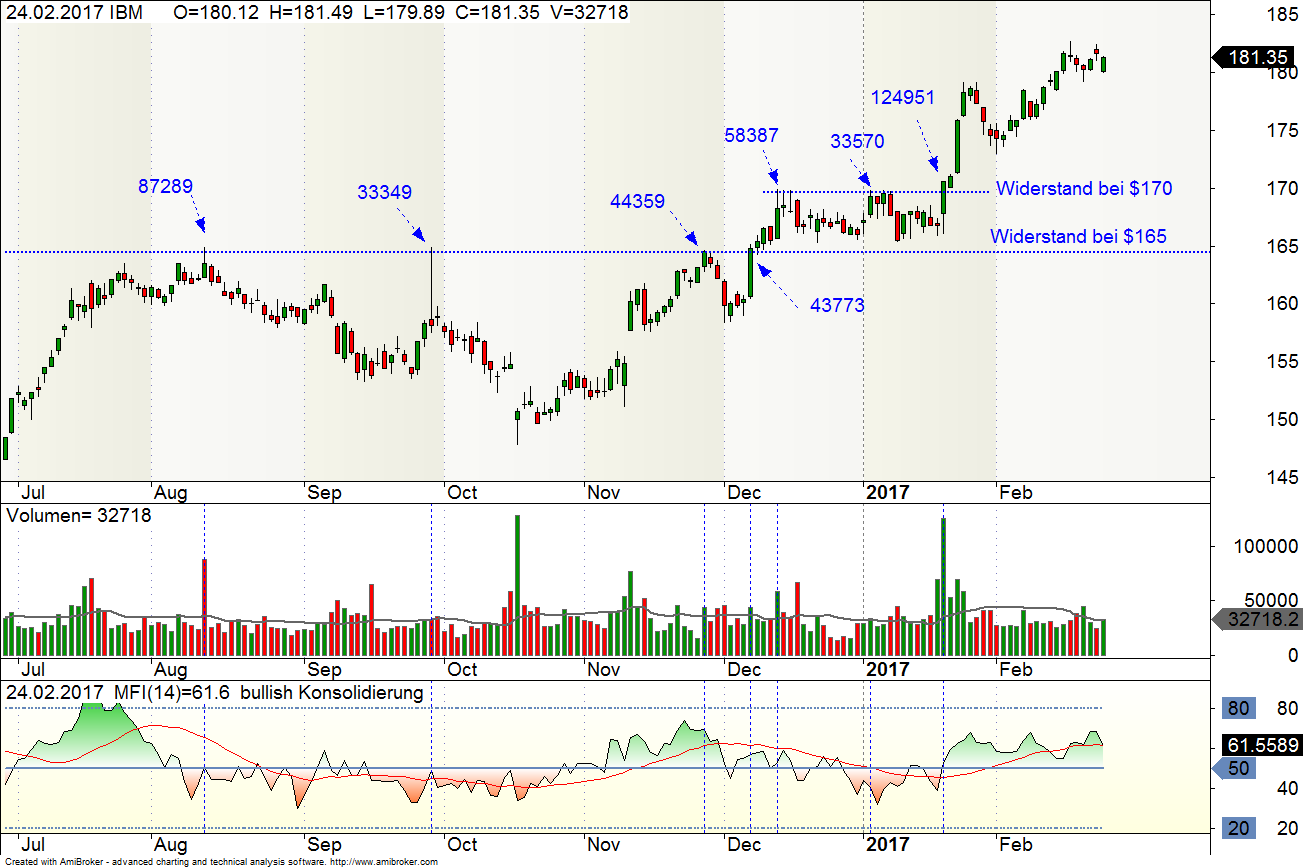Click the Sep label under volume pane
This screenshot has width=1303, height=868.
(x=324, y=669)
